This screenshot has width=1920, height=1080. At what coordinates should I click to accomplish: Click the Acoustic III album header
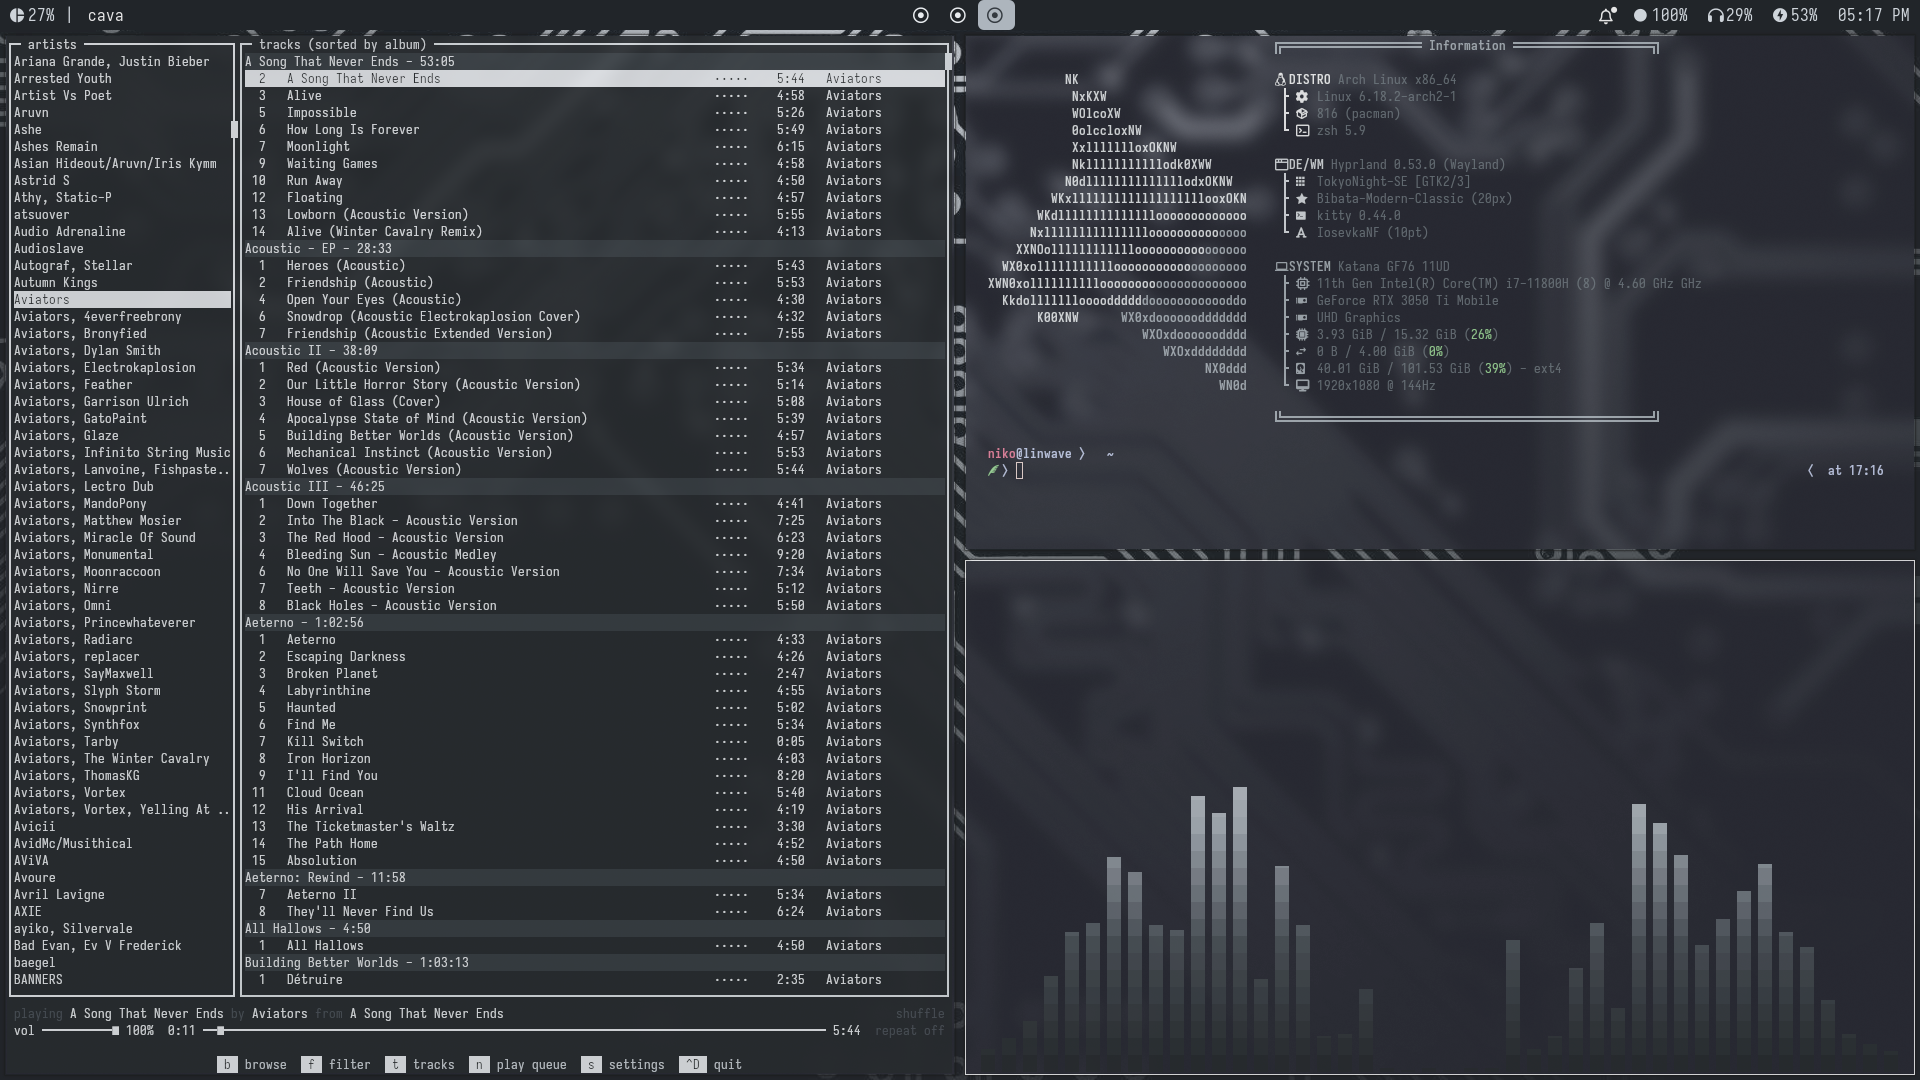click(314, 486)
